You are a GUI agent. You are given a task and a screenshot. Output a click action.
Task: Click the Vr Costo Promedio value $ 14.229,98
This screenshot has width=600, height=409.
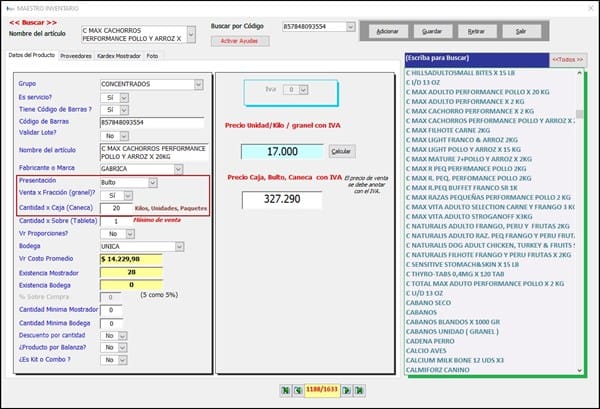(131, 259)
